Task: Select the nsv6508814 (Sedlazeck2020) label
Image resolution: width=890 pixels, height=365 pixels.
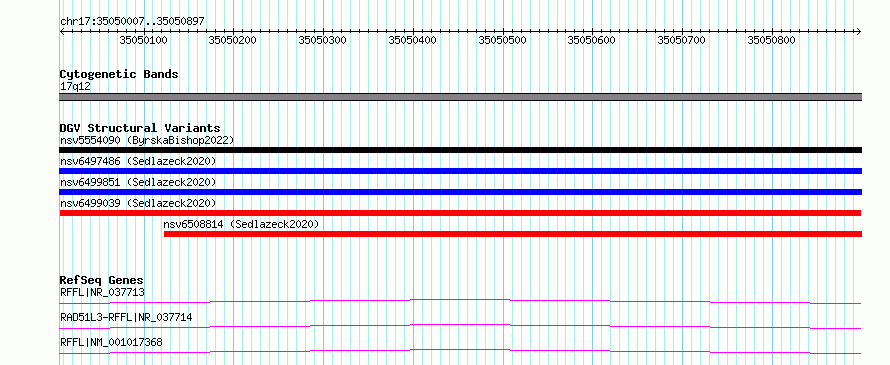Action: tap(241, 224)
